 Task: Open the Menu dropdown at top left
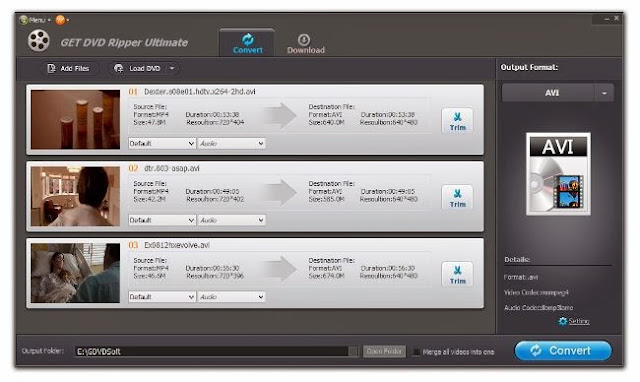click(x=35, y=20)
